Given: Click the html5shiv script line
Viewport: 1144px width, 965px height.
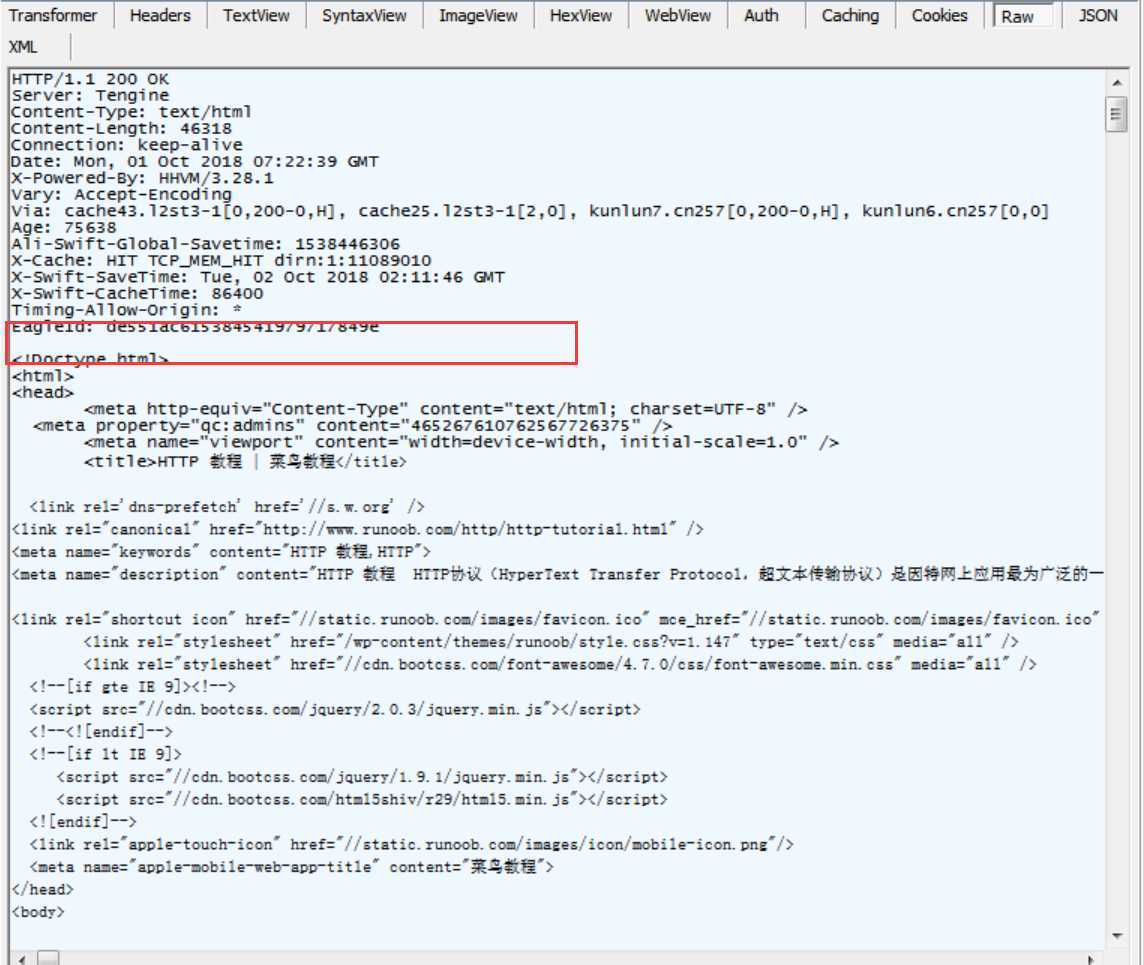Looking at the screenshot, I should [x=362, y=799].
